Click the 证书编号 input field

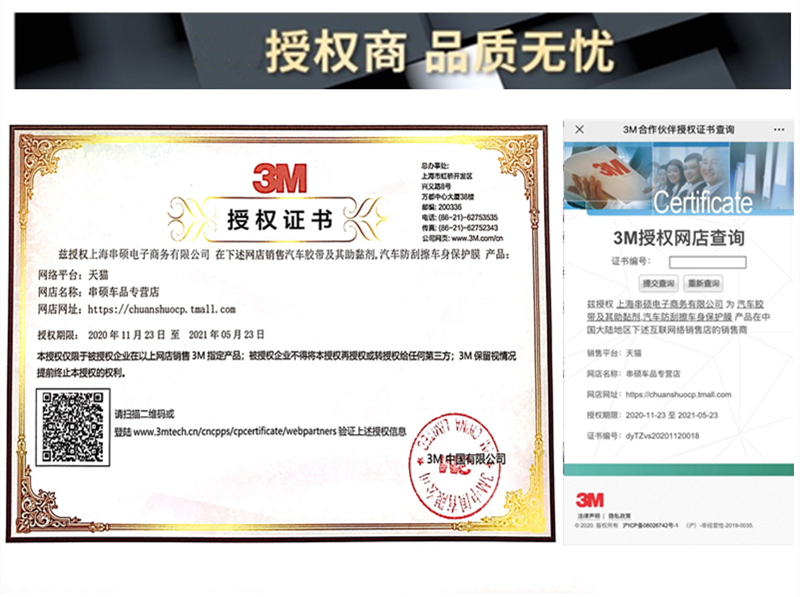click(707, 262)
